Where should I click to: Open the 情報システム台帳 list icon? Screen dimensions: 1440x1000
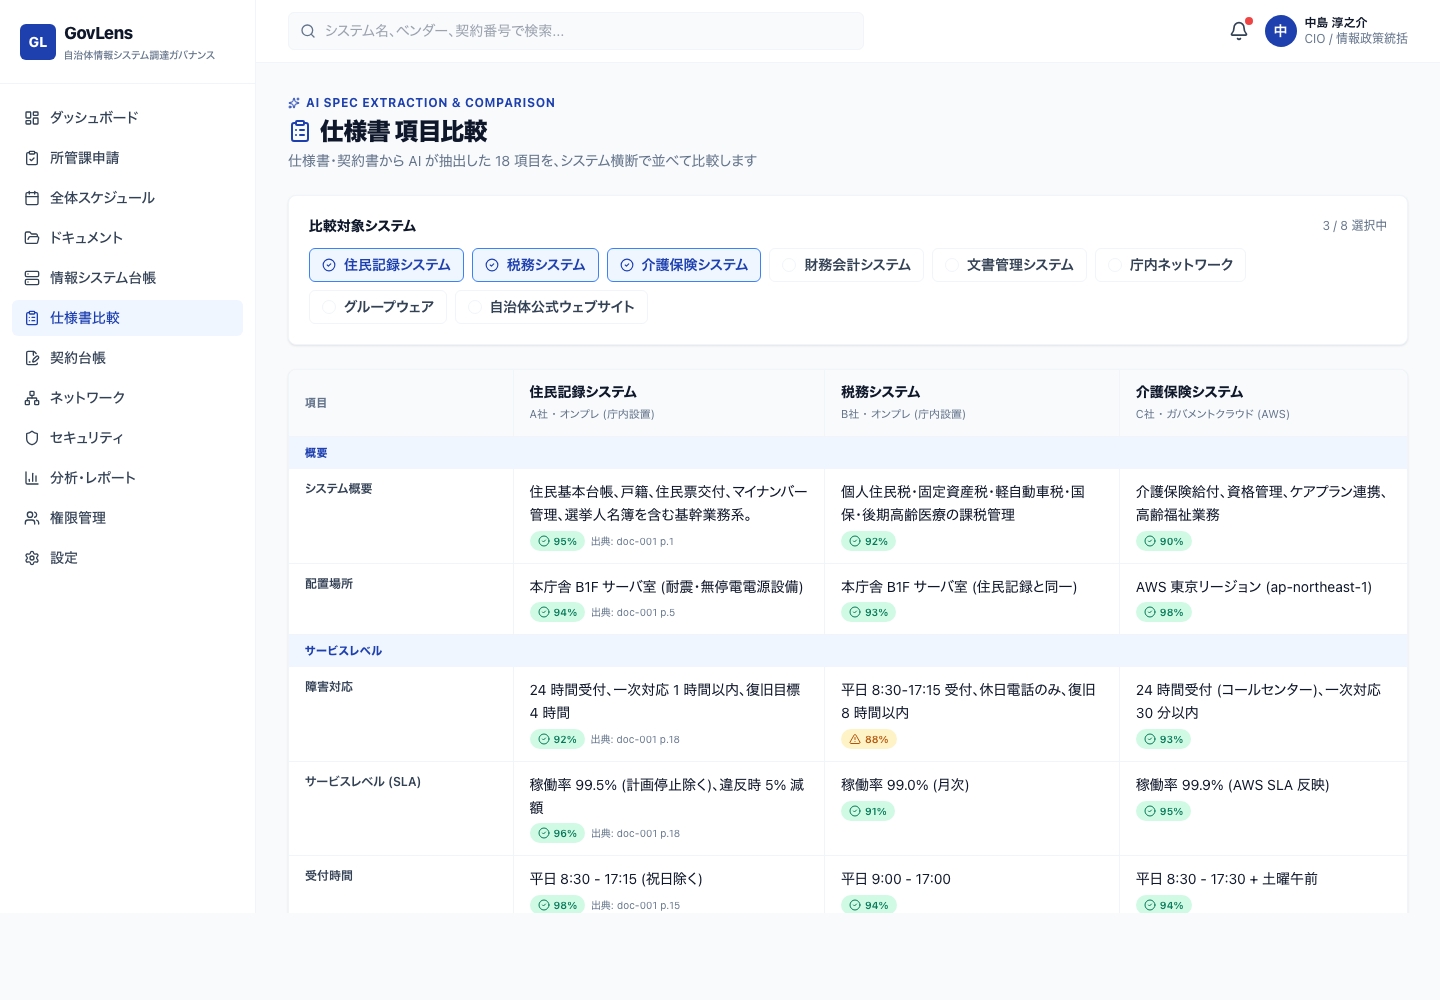[32, 278]
